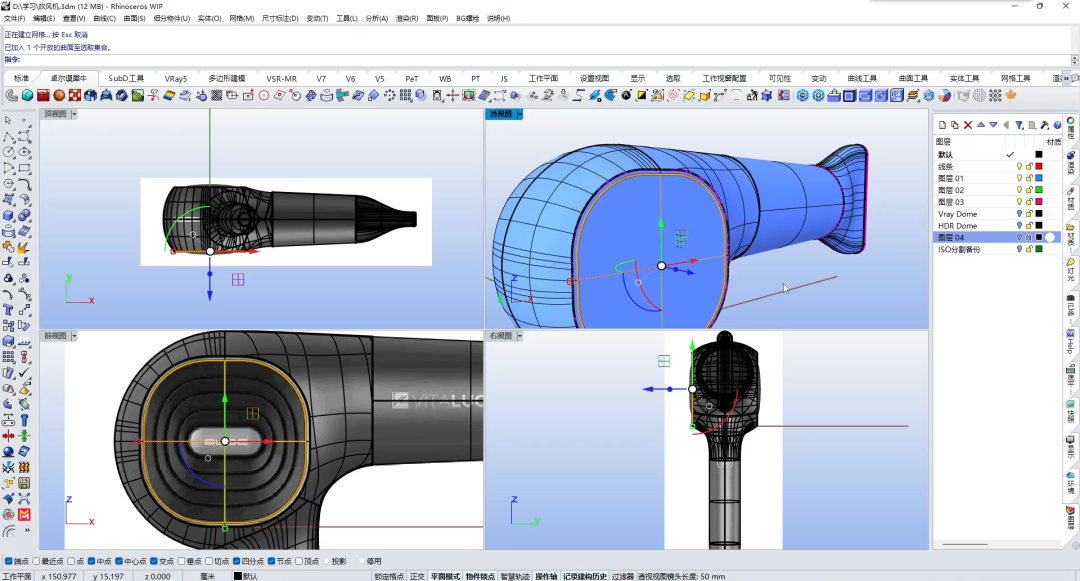
Task: Click the orange maple leaf icon
Action: [1011, 96]
